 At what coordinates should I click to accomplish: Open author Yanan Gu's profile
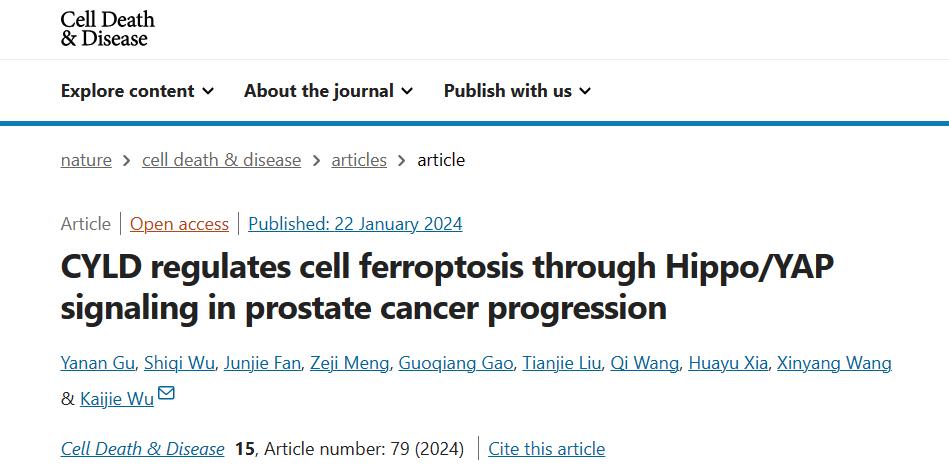click(95, 363)
